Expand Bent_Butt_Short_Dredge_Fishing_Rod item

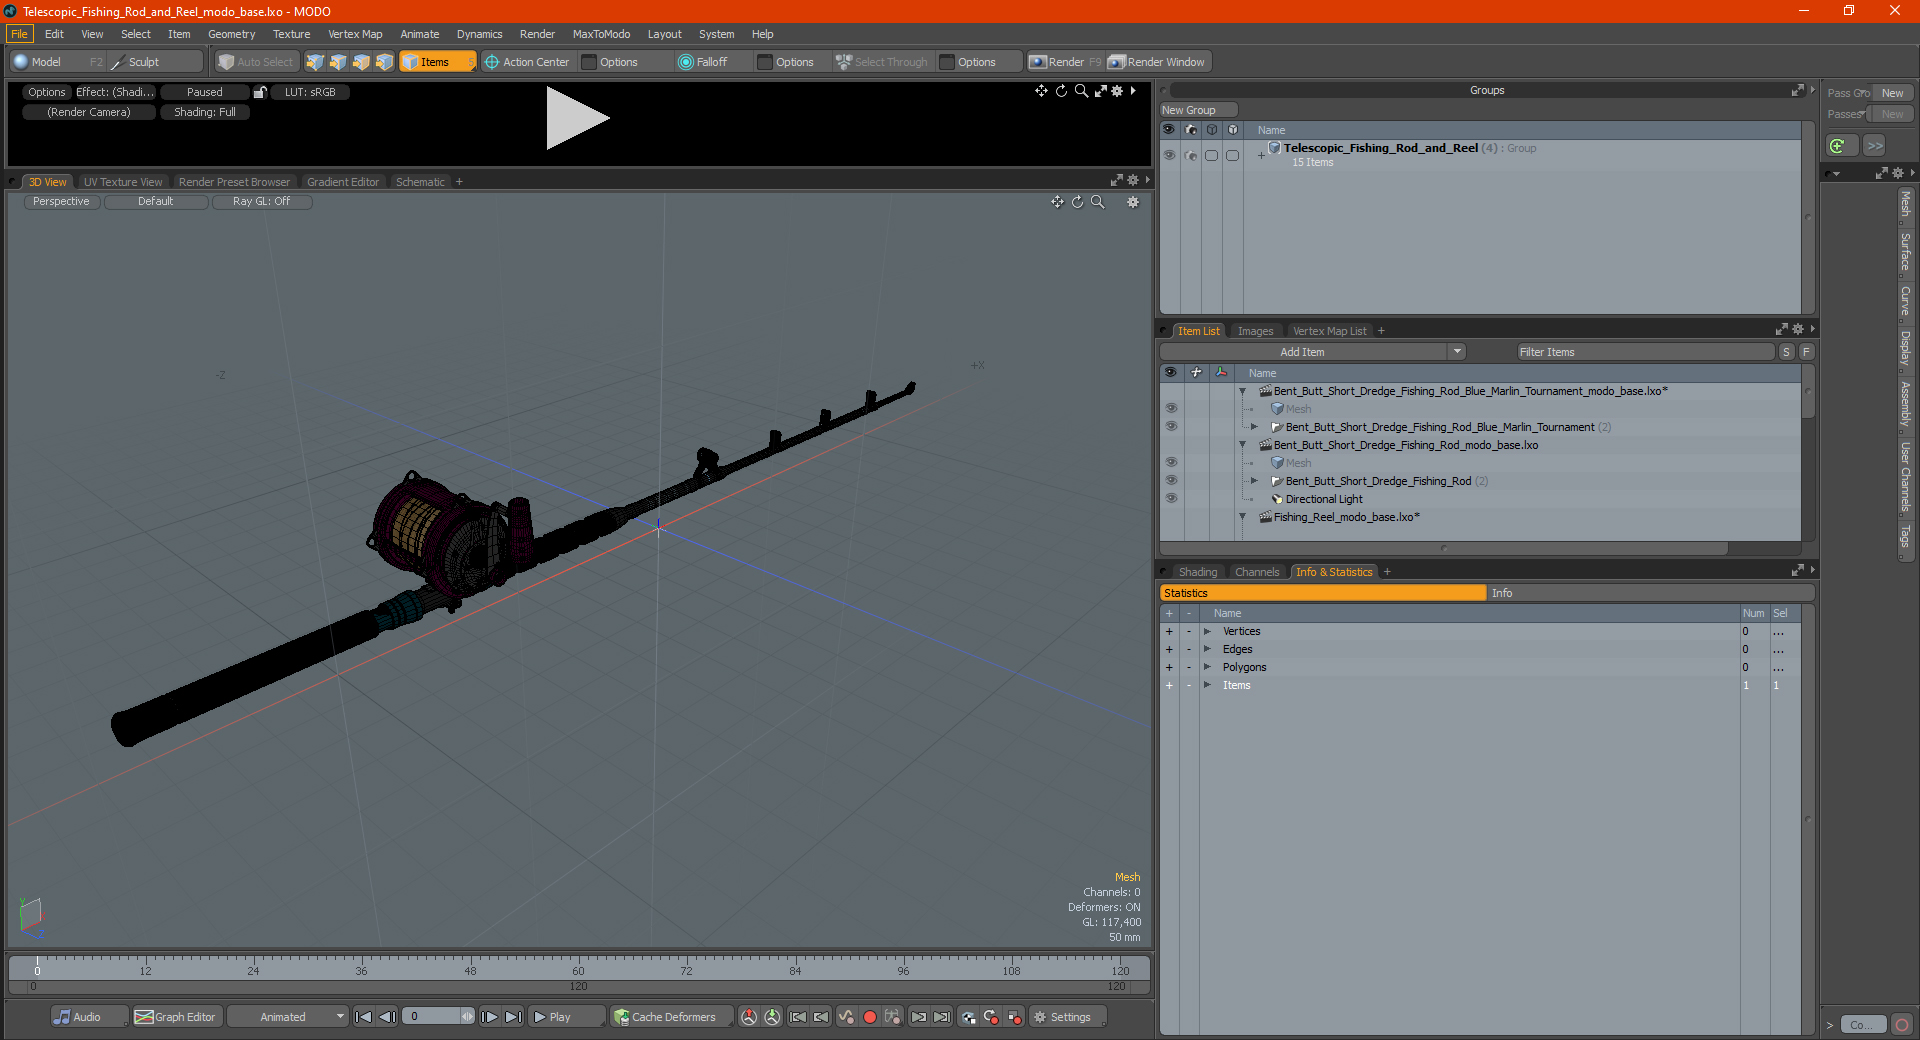click(1254, 481)
